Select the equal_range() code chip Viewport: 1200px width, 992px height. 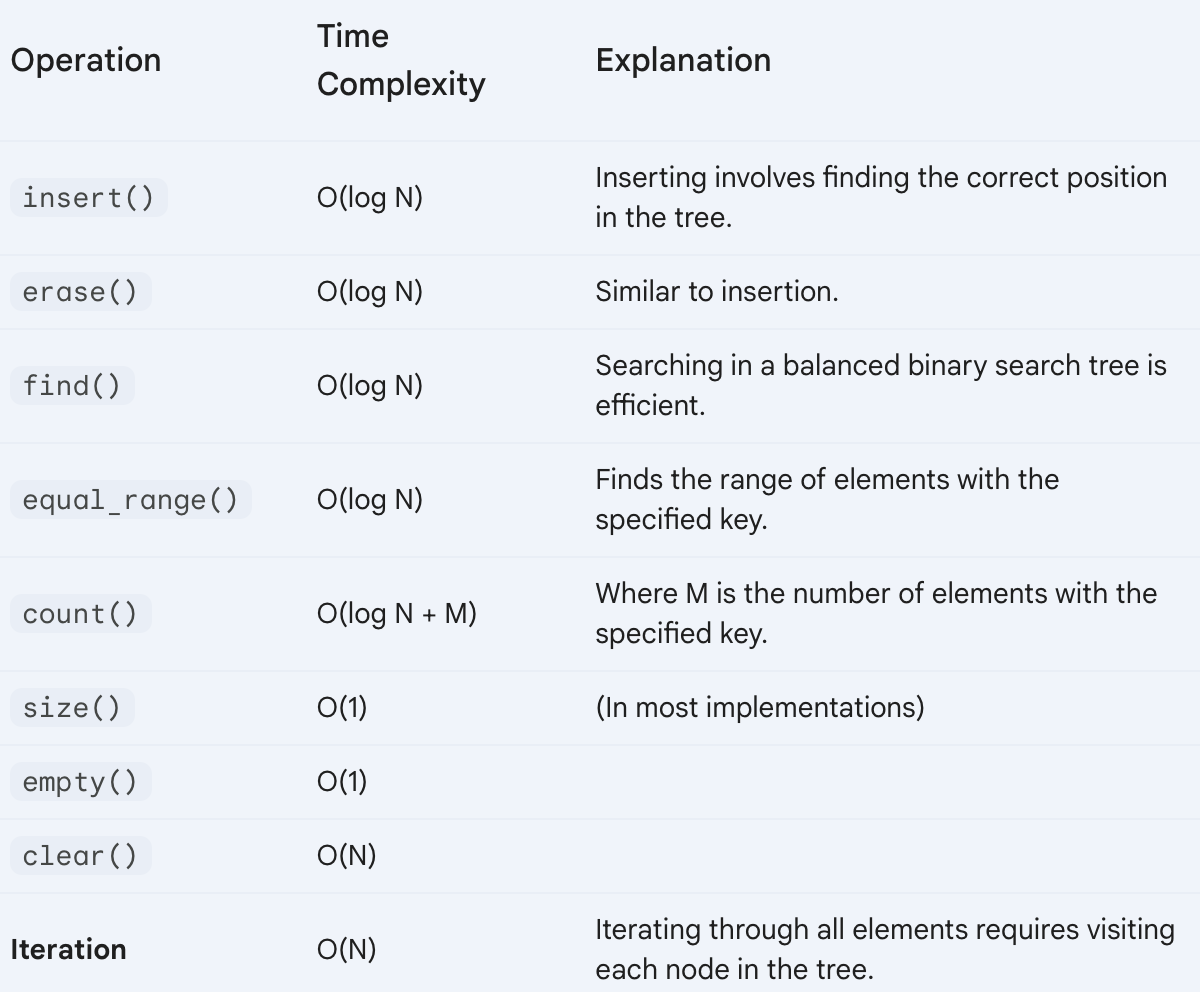131,499
